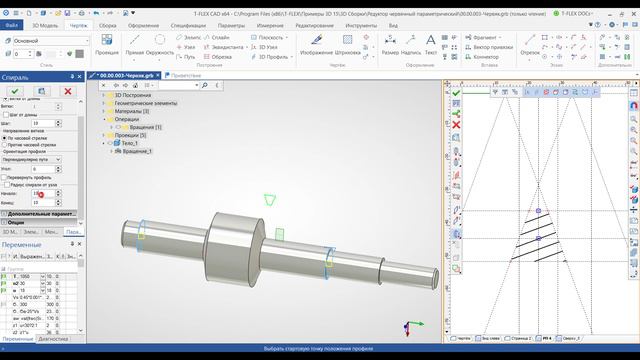Select the Проекция tool in the ribbon
This screenshot has width=640, height=360.
click(107, 45)
